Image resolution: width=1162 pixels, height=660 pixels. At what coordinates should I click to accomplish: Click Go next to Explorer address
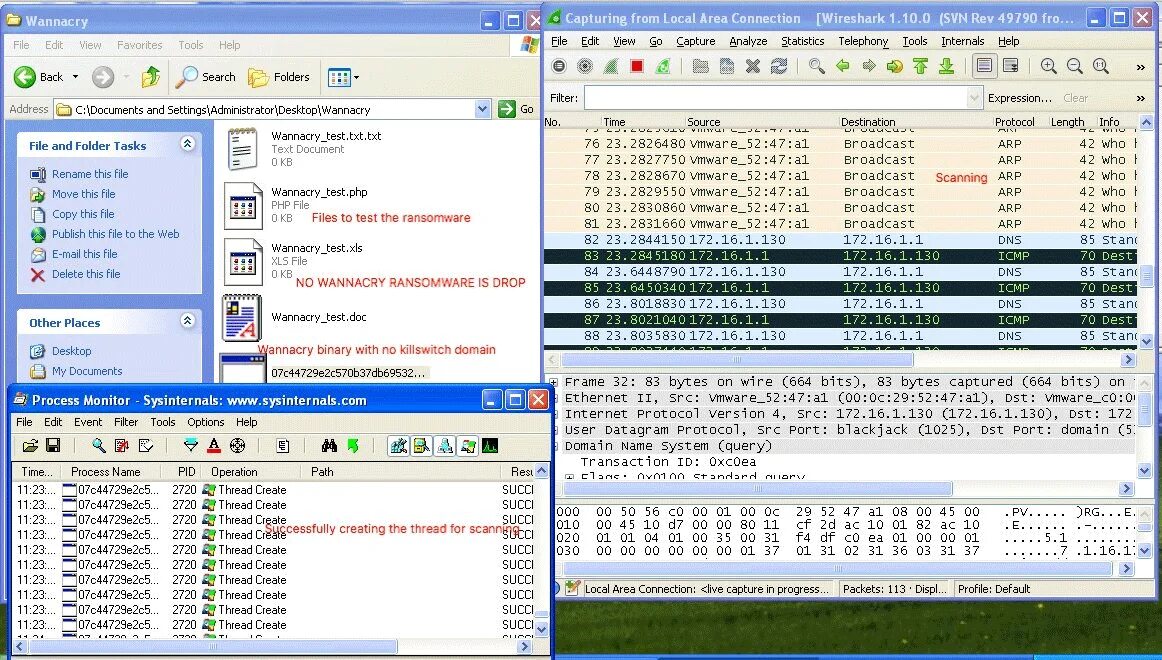click(517, 110)
